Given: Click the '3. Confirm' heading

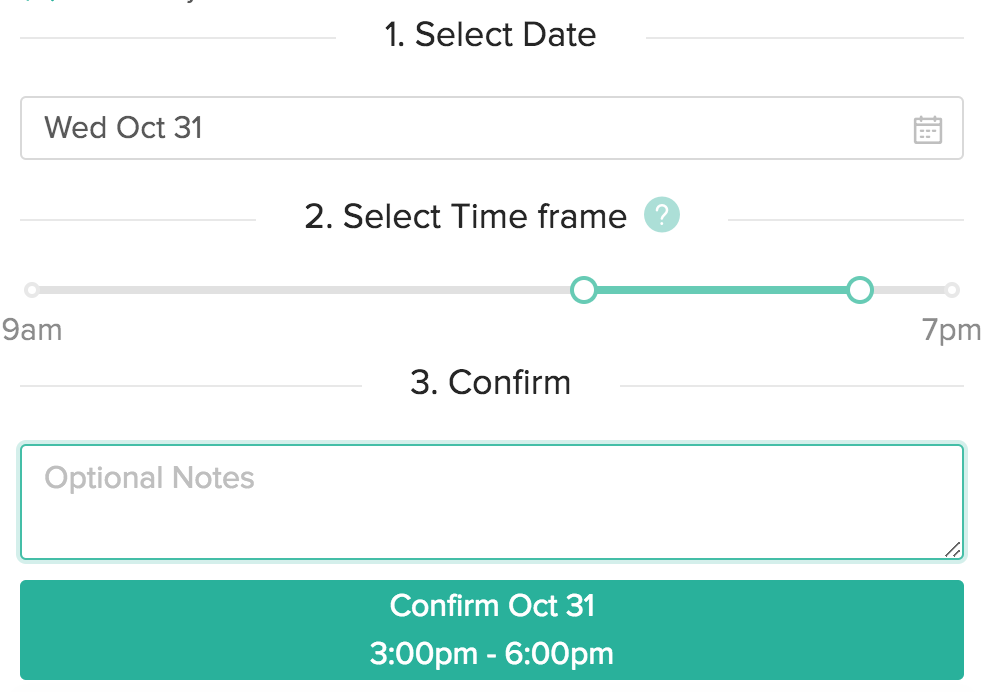Looking at the screenshot, I should tap(490, 382).
